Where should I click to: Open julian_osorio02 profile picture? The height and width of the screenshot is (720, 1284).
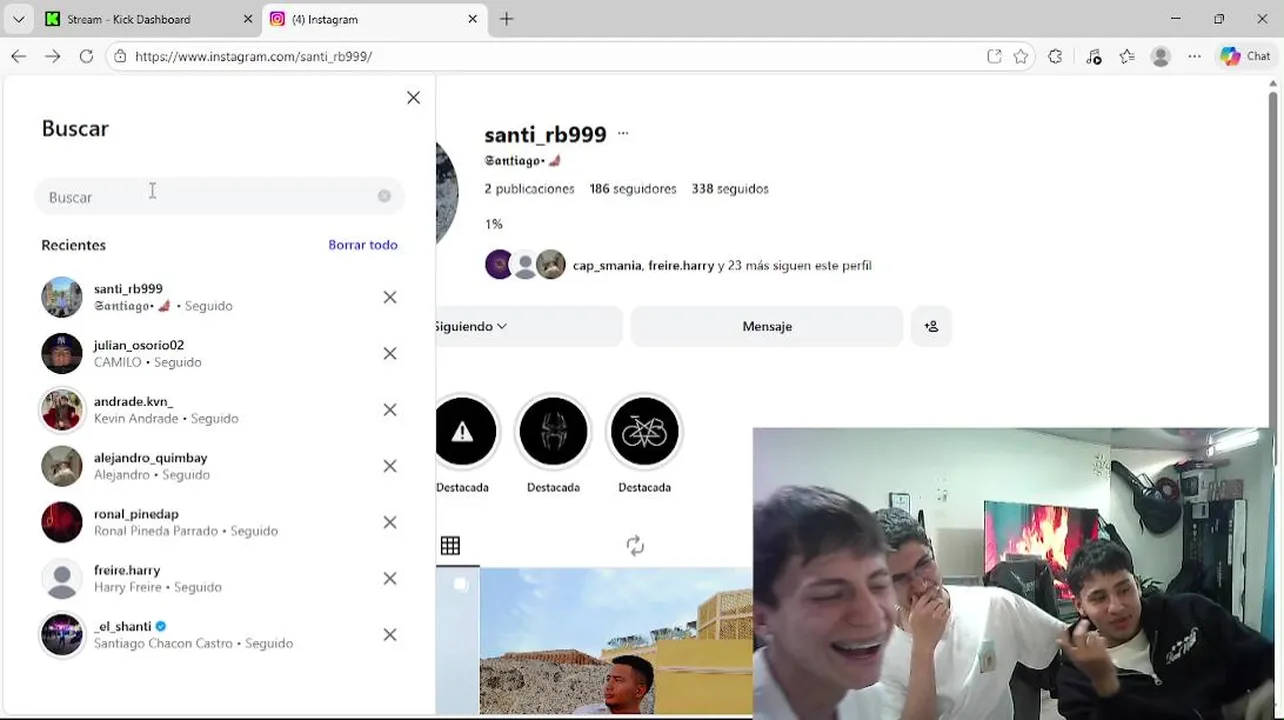(x=62, y=353)
